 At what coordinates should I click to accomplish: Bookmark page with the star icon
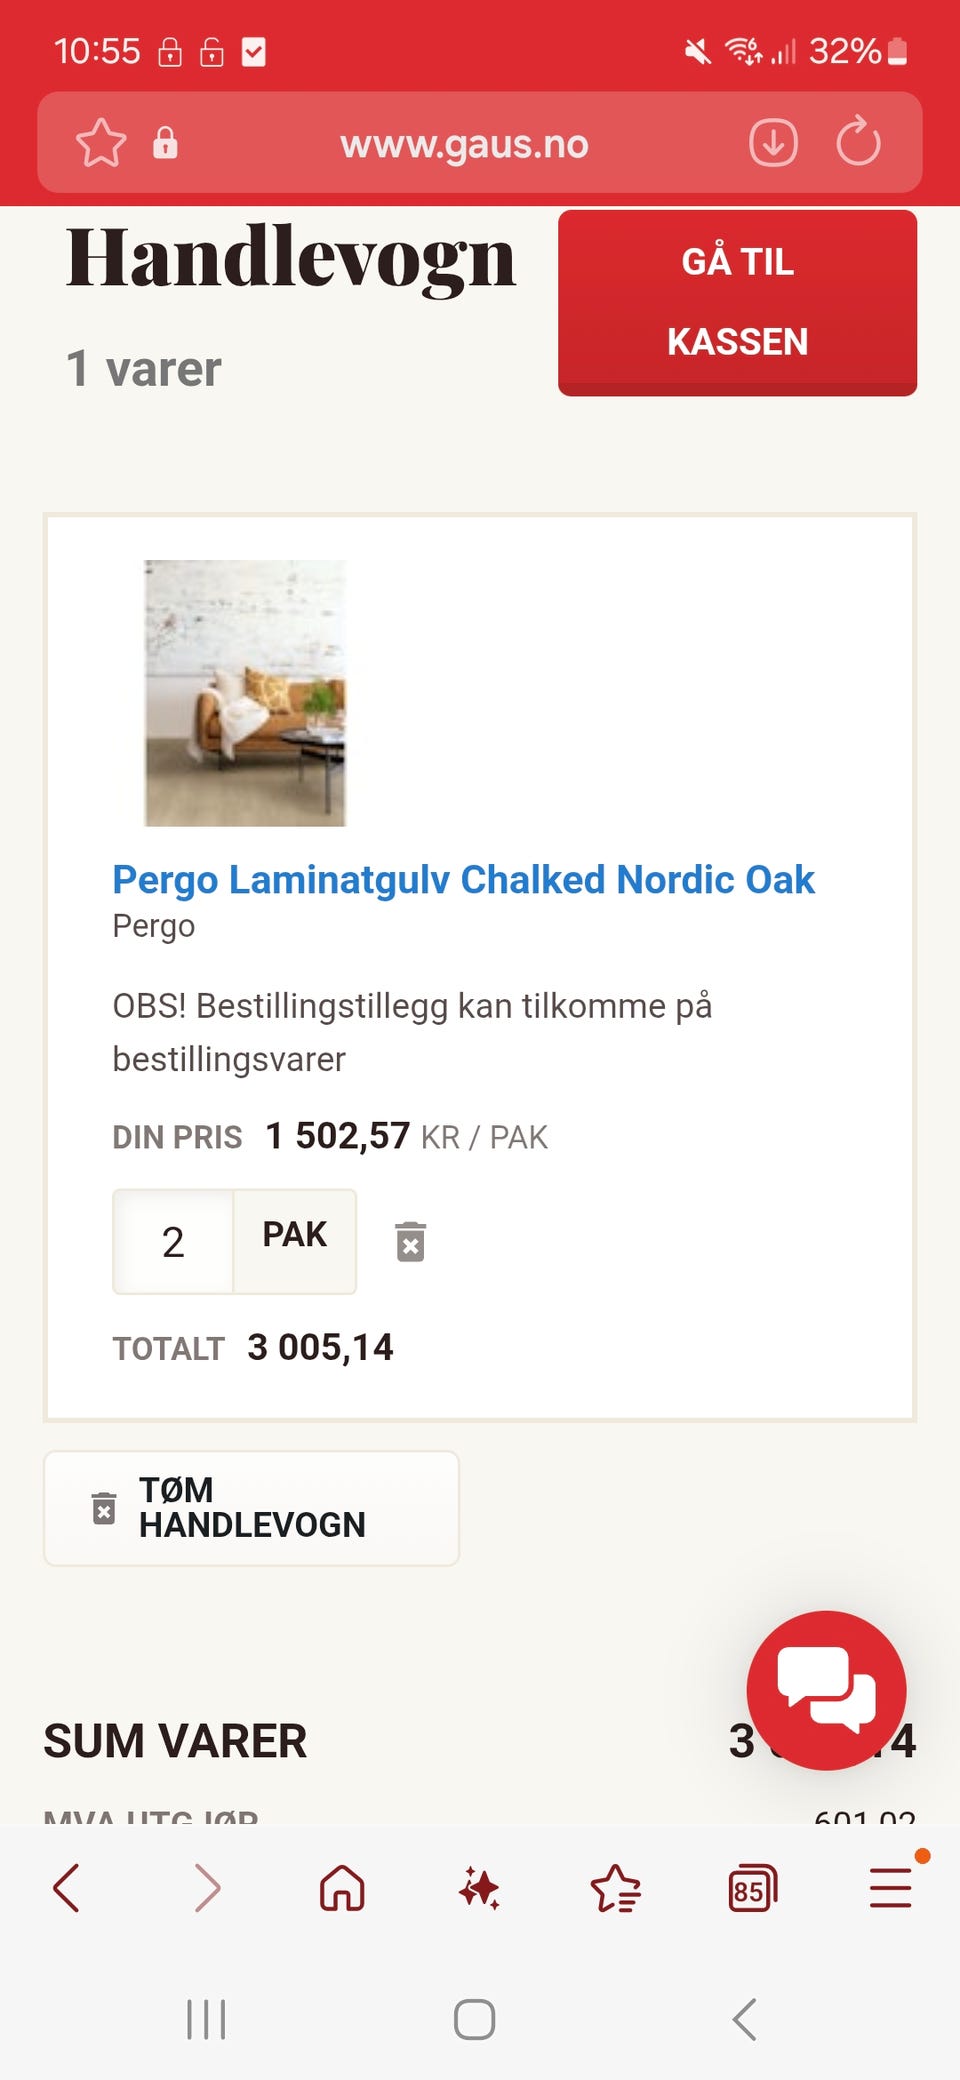tap(101, 143)
